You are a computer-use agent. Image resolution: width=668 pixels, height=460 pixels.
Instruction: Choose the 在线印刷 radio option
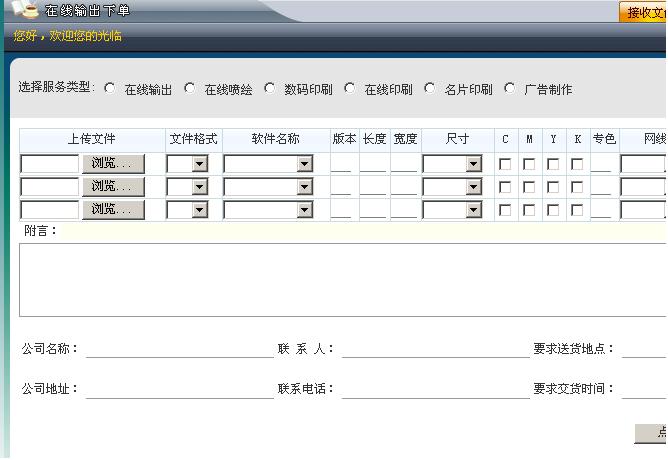point(349,88)
